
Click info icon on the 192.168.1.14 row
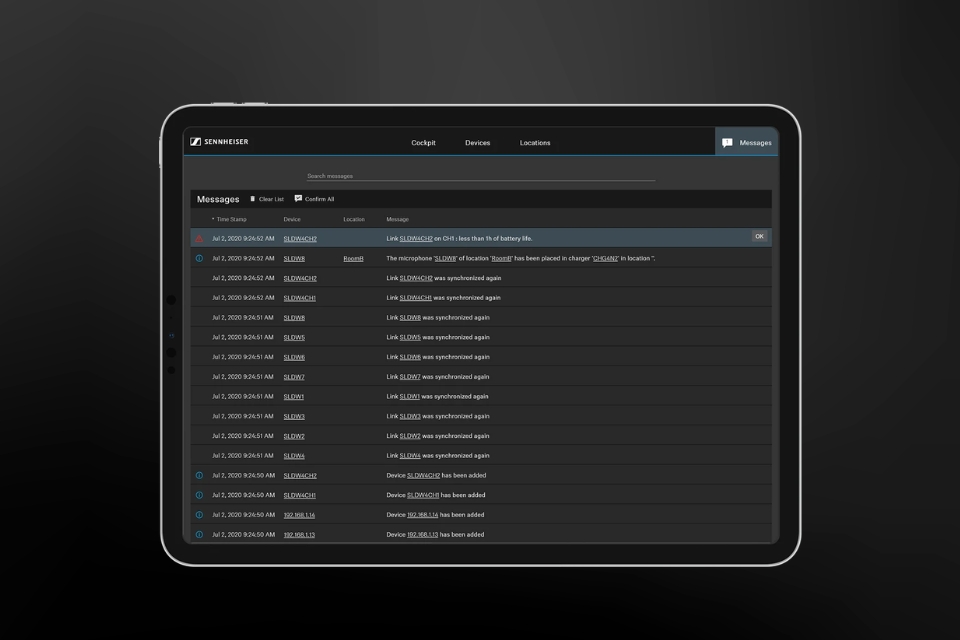199,515
